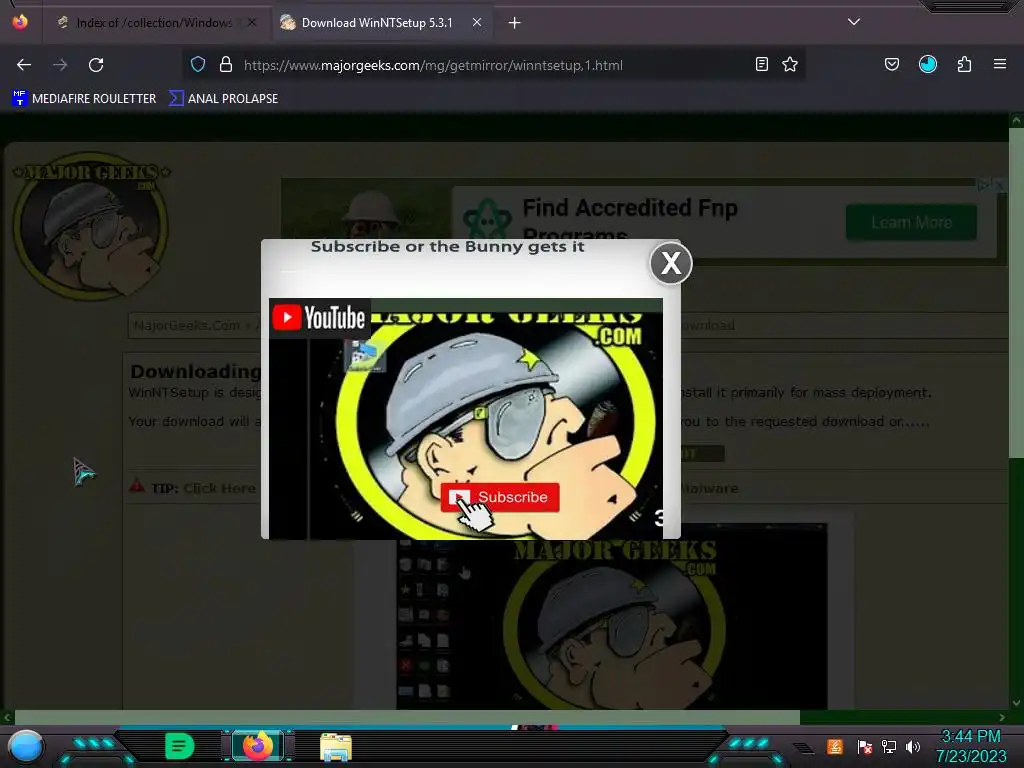Screen dimensions: 1024x768
Task: Click Learn More on the ad banner
Action: click(911, 223)
